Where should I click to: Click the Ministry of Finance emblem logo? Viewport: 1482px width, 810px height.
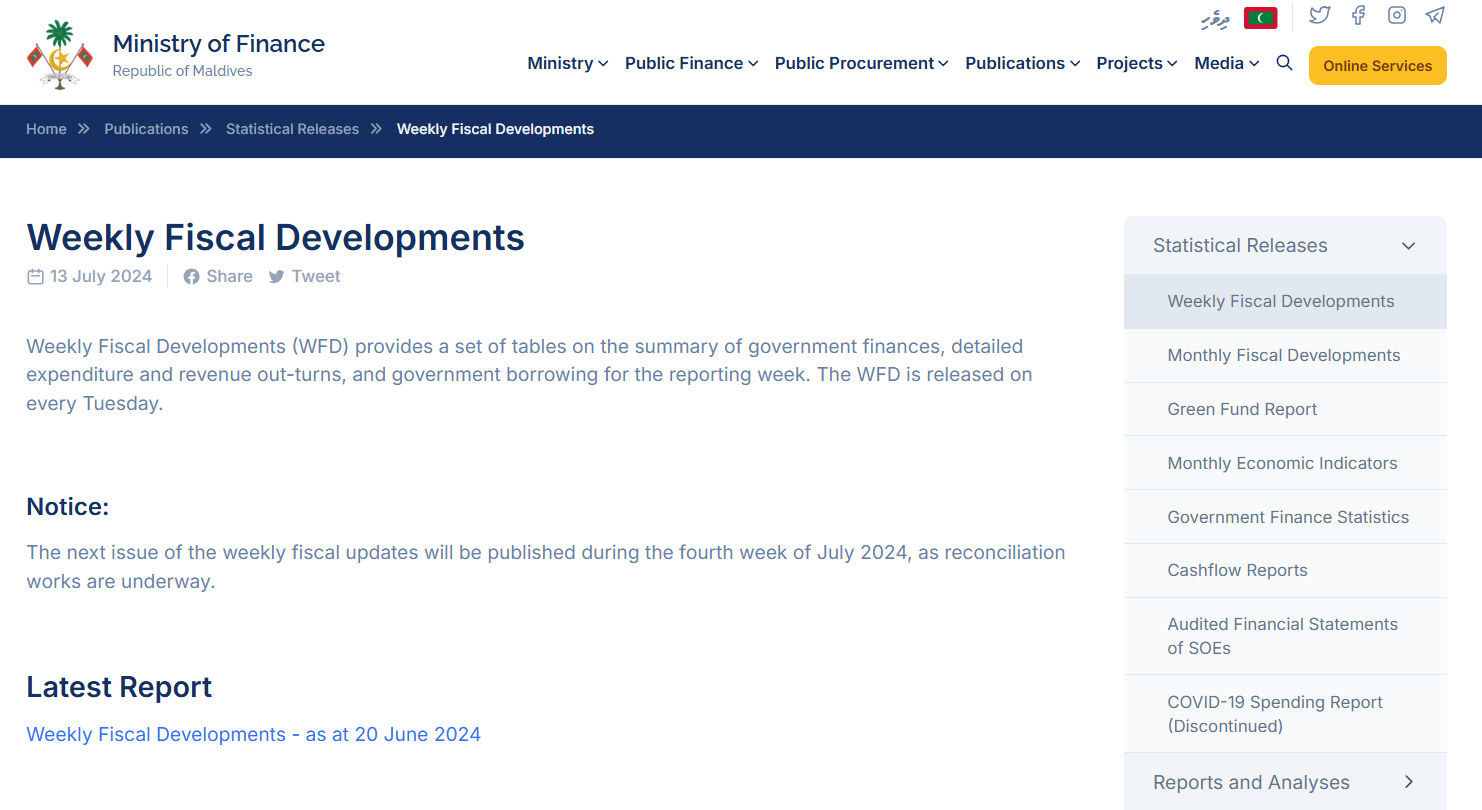[x=60, y=55]
